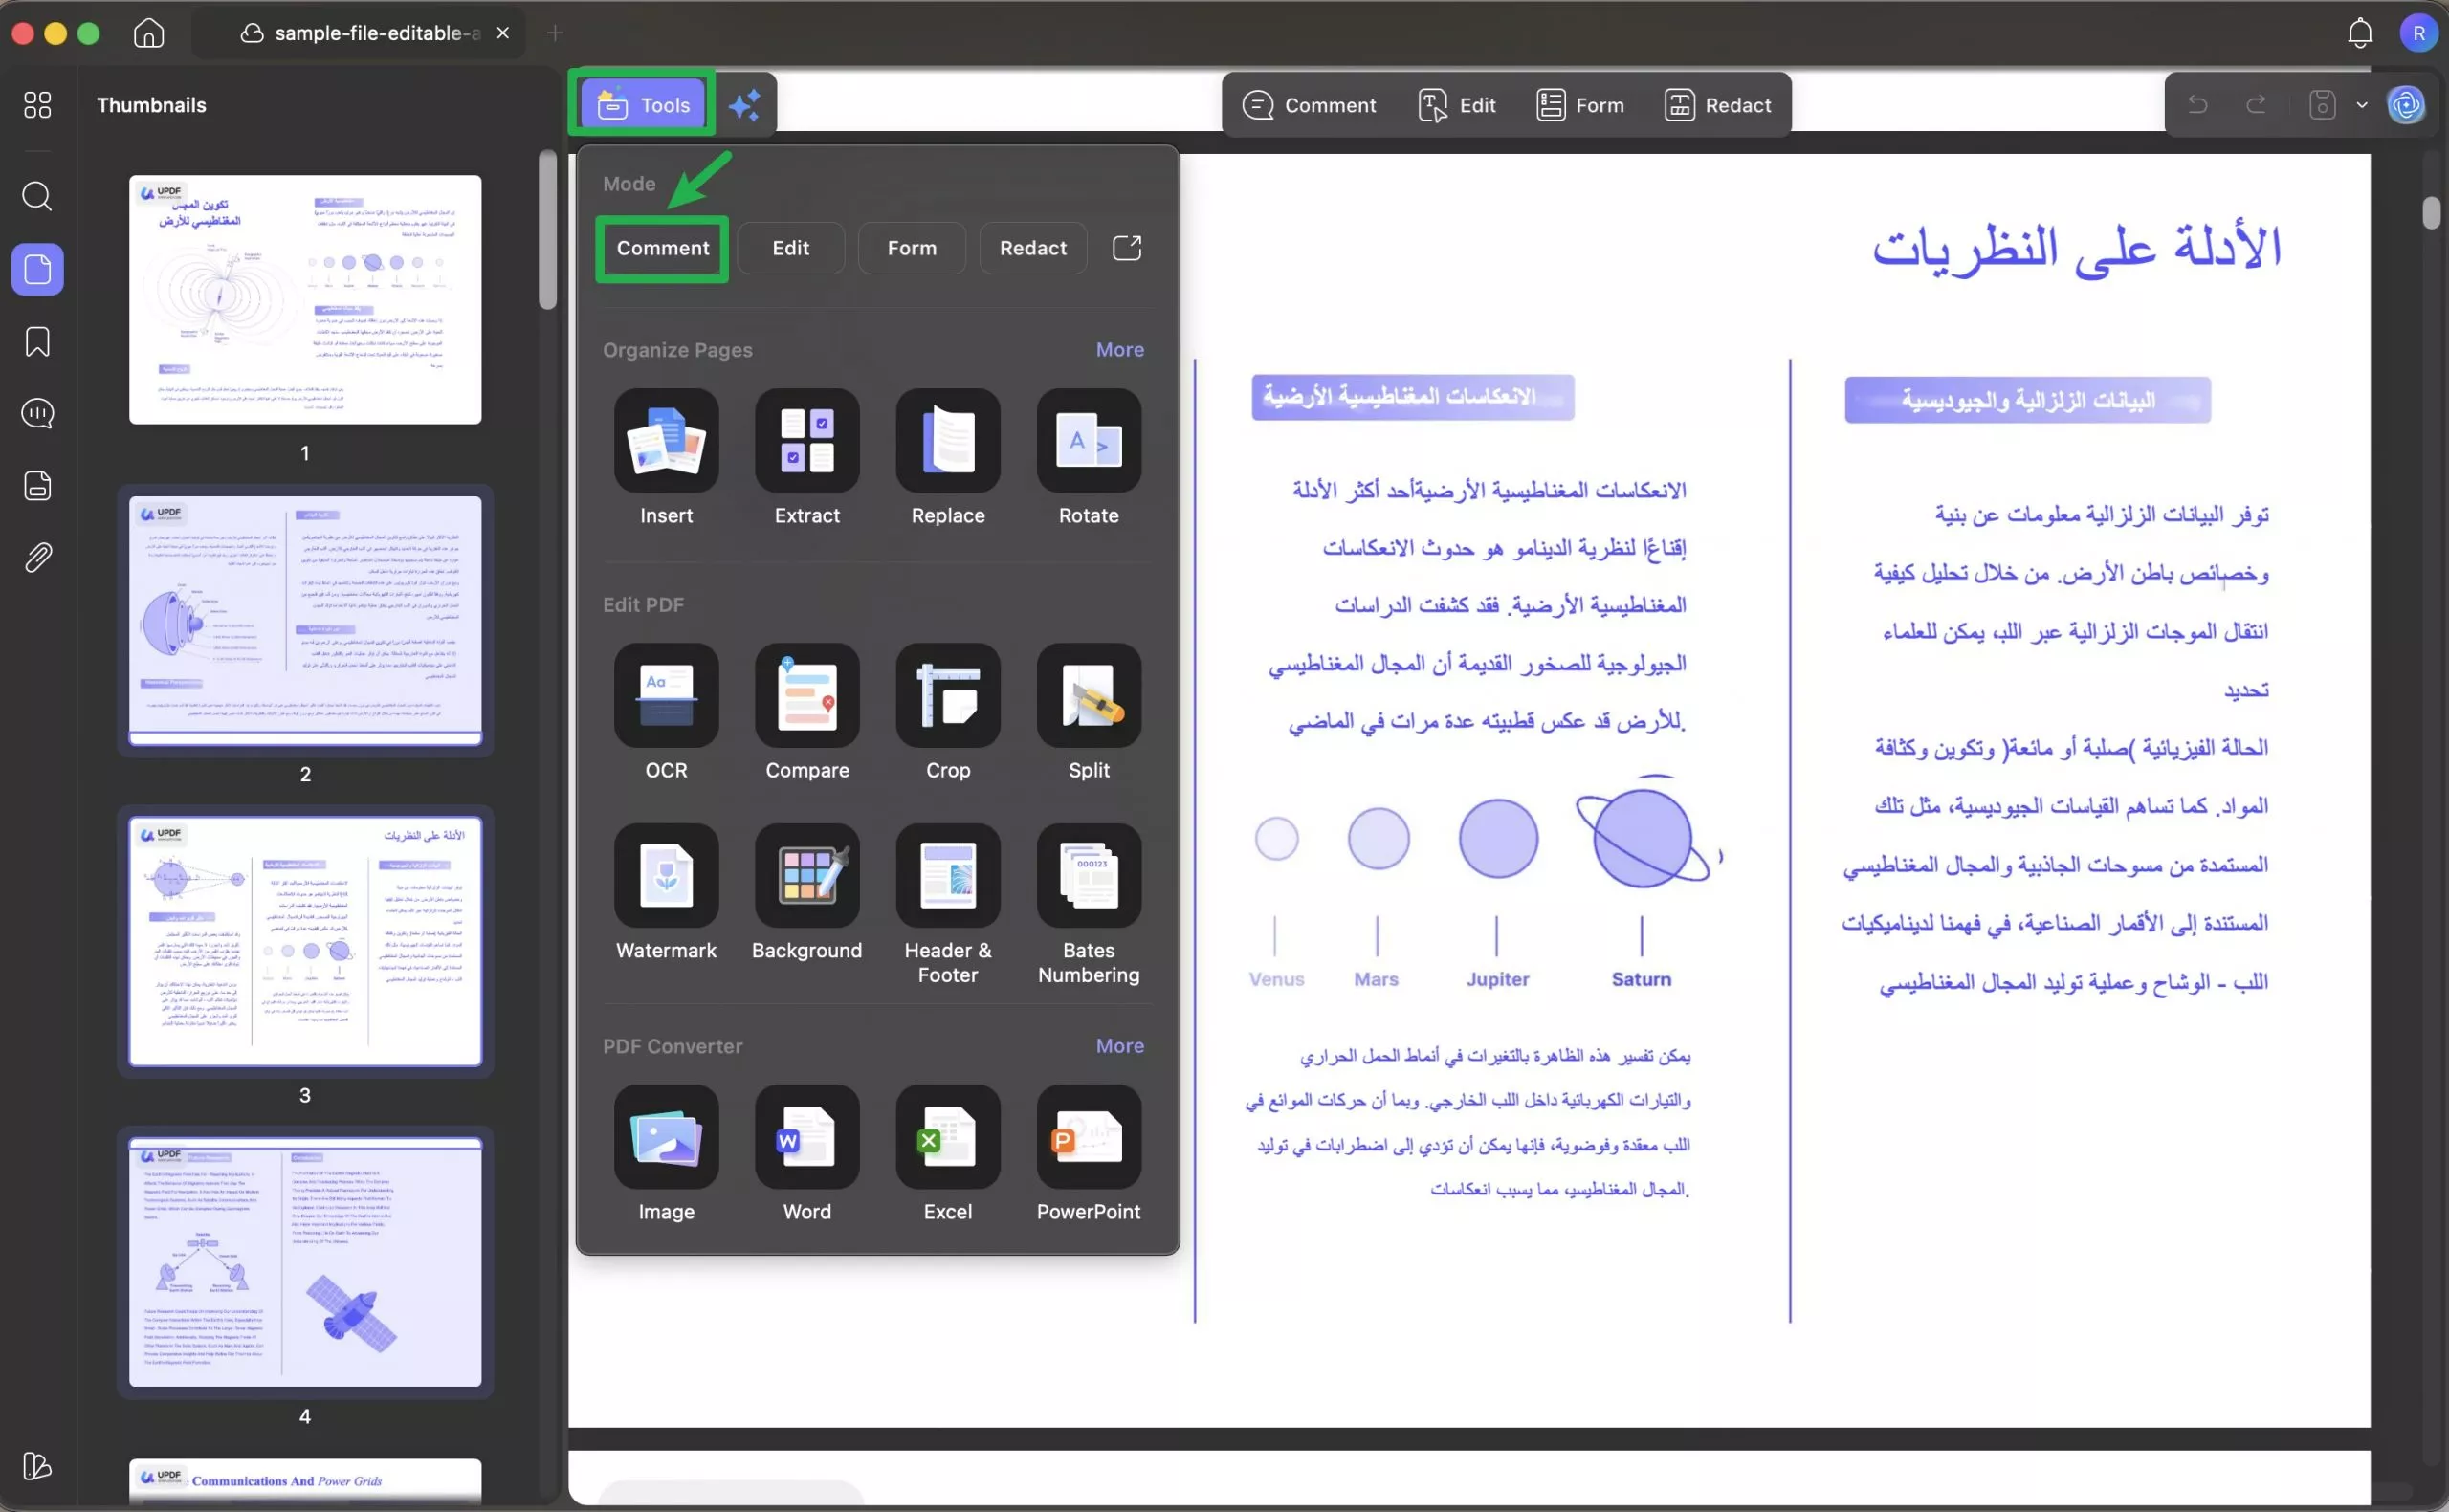Expand the save options dropdown arrow
Image resolution: width=2449 pixels, height=1512 pixels.
point(2362,105)
